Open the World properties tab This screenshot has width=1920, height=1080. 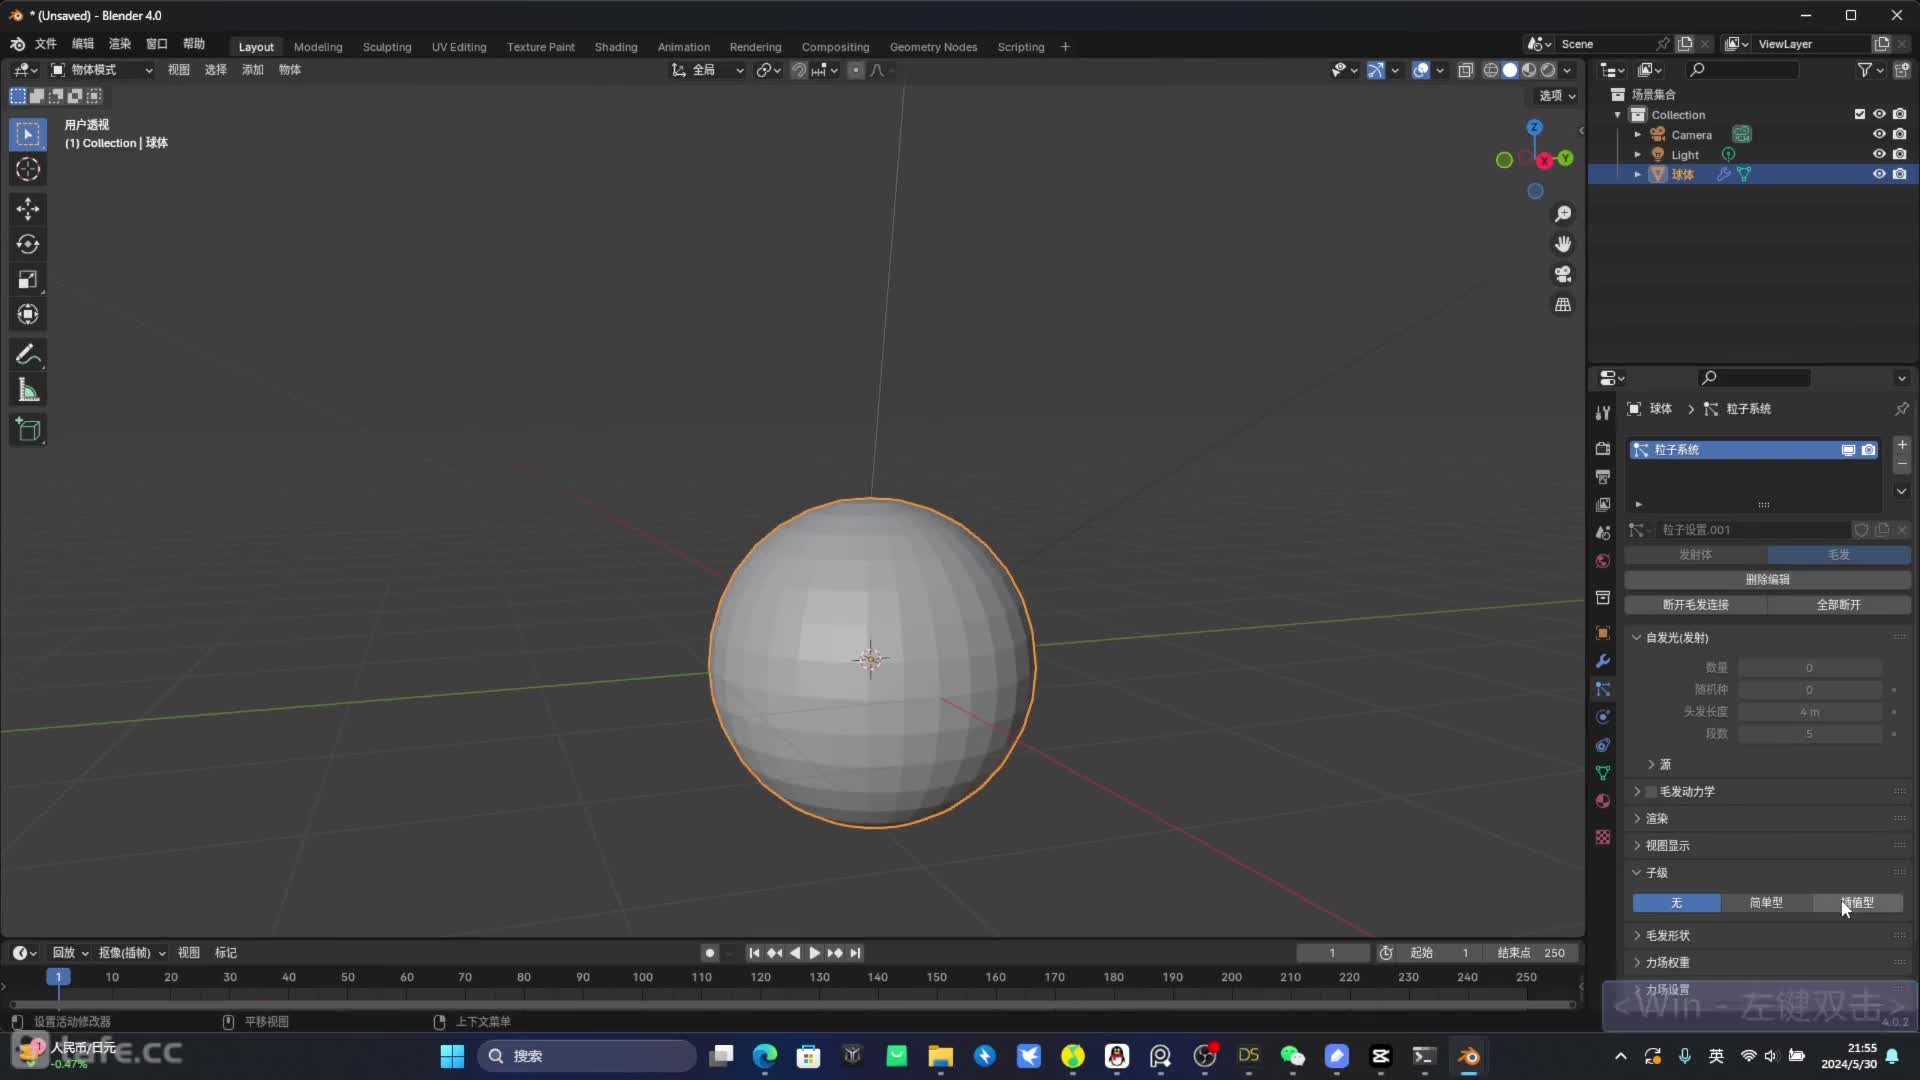point(1603,561)
